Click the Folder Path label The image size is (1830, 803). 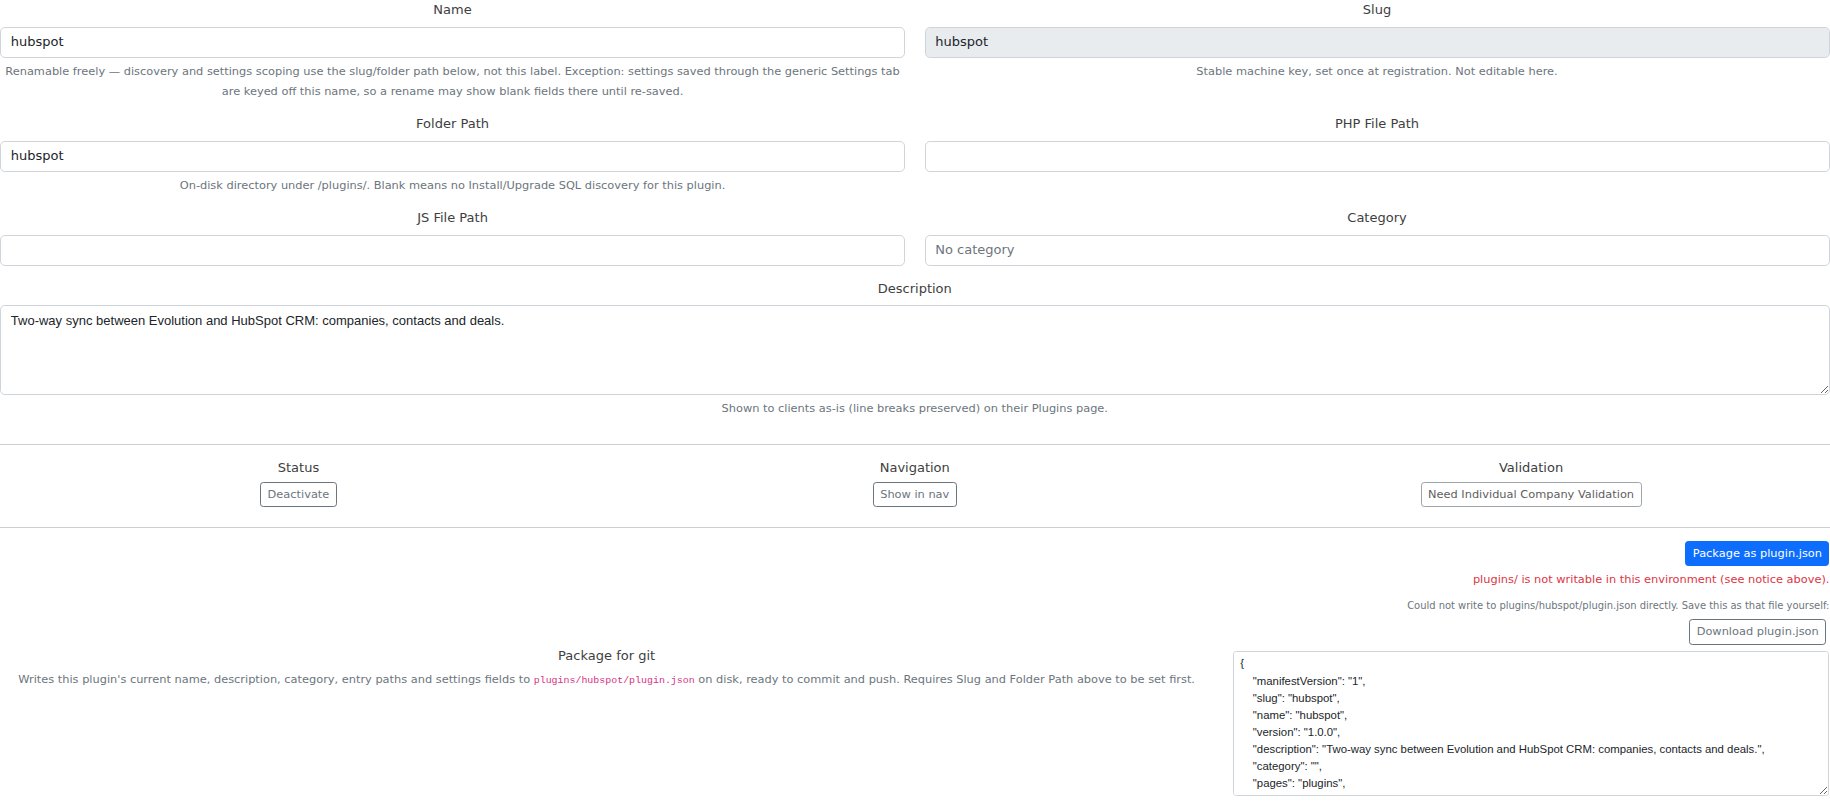point(452,124)
